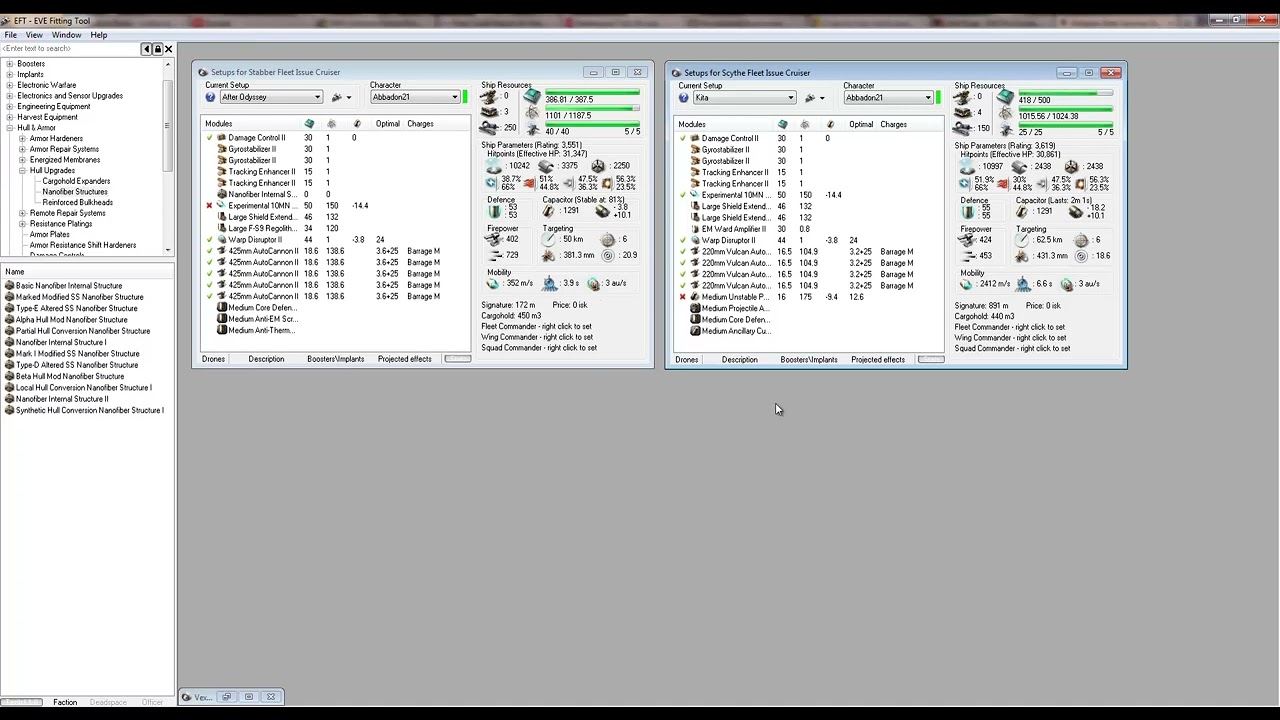The image size is (1280, 720).
Task: Open Current Setup dropdown in Stabber window
Action: (271, 97)
